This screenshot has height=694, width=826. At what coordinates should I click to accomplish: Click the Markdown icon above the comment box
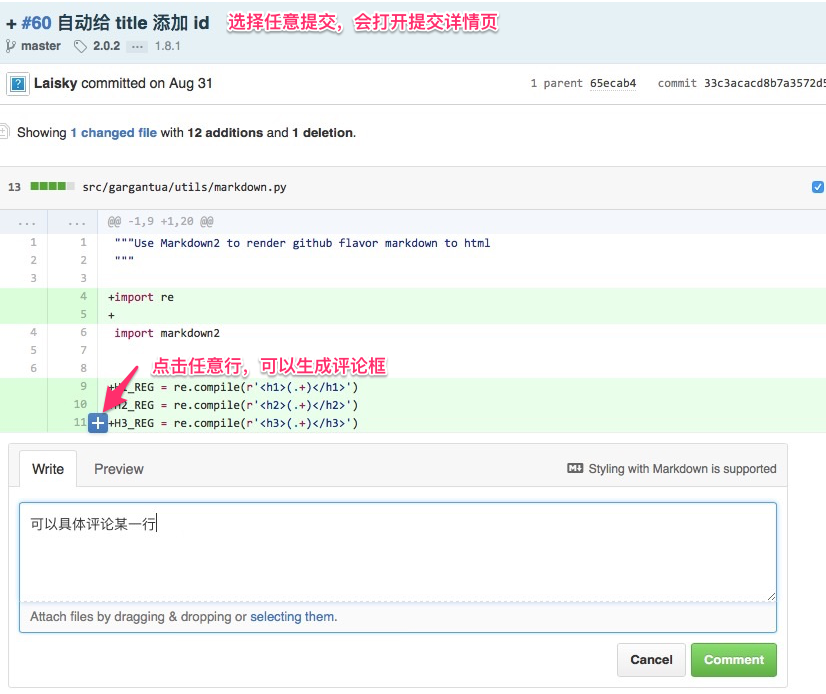click(575, 468)
